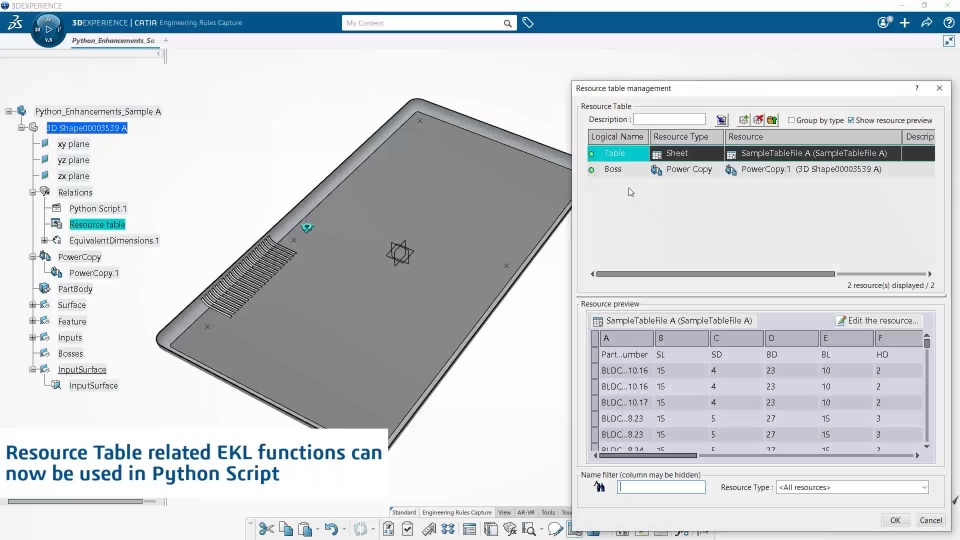Click the remove resource icon with red X
This screenshot has height=540, width=960.
click(758, 120)
